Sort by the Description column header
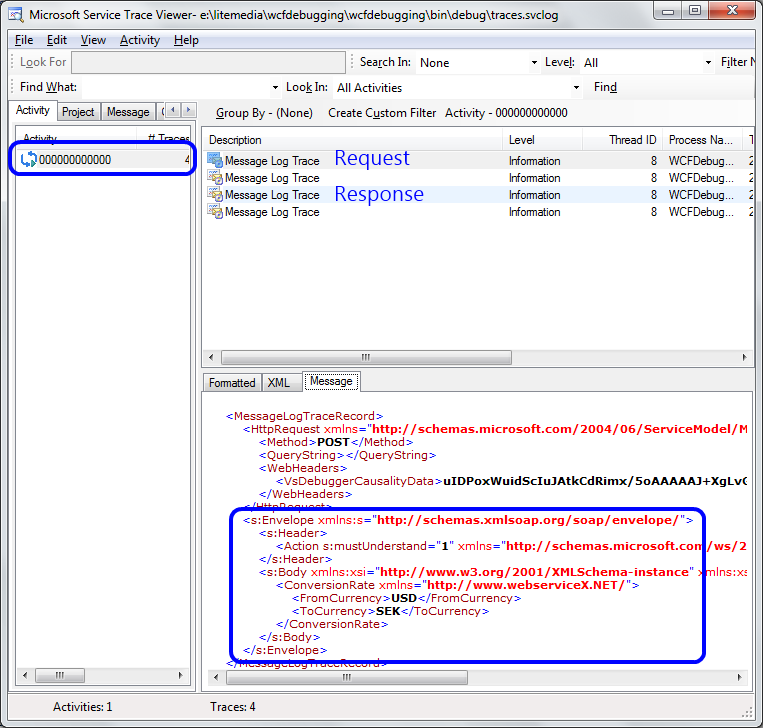This screenshot has height=728, width=763. click(352, 140)
